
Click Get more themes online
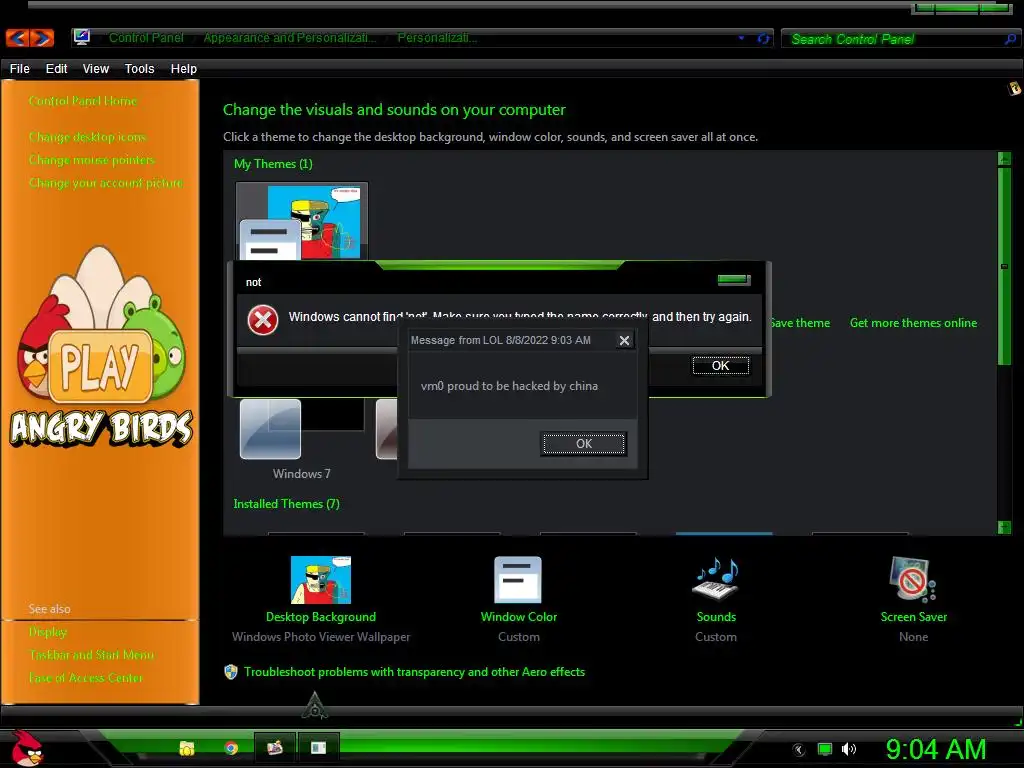click(x=913, y=323)
